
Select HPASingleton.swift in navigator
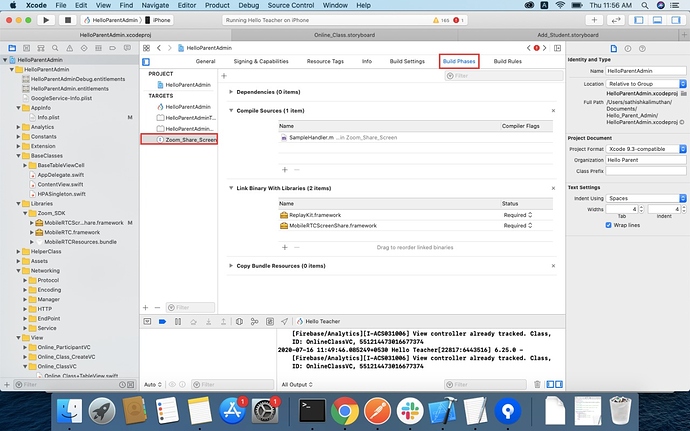61,194
